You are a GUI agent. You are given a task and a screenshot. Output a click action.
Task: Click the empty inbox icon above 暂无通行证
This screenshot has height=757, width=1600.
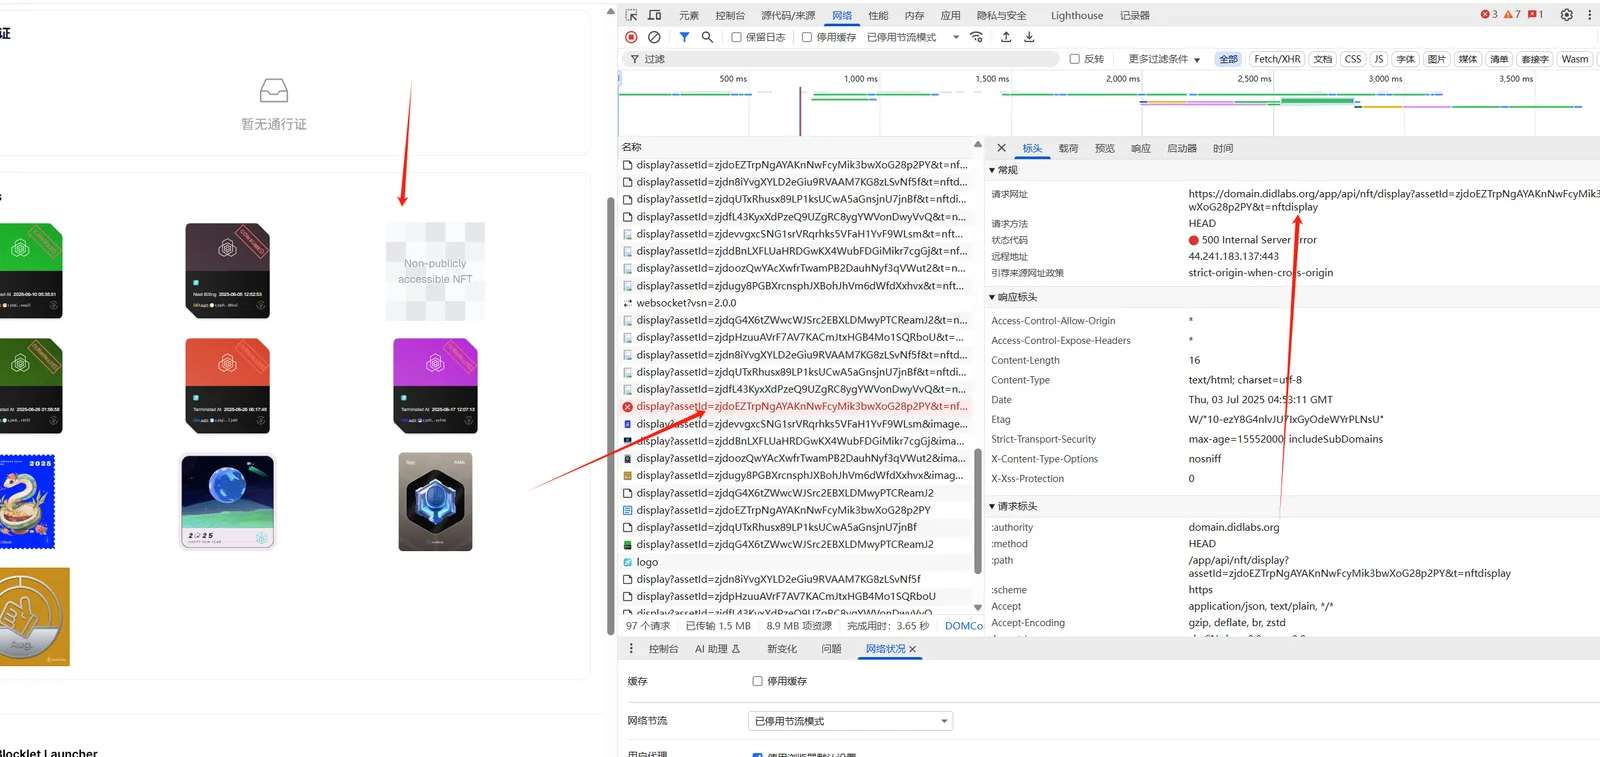(x=274, y=91)
